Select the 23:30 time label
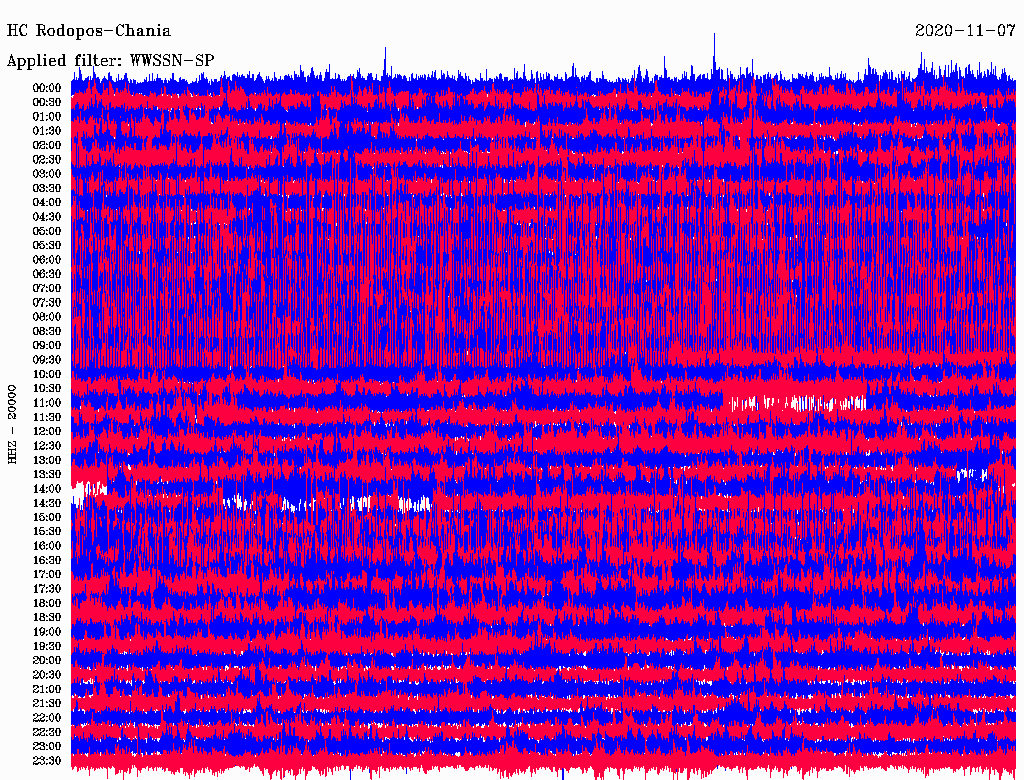Viewport: 1024px width, 780px height. point(47,761)
